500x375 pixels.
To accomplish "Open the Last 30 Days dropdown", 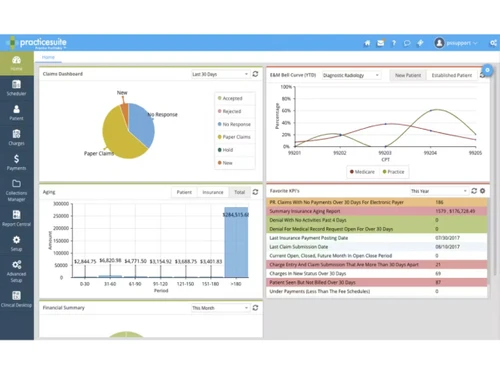I will (x=220, y=74).
